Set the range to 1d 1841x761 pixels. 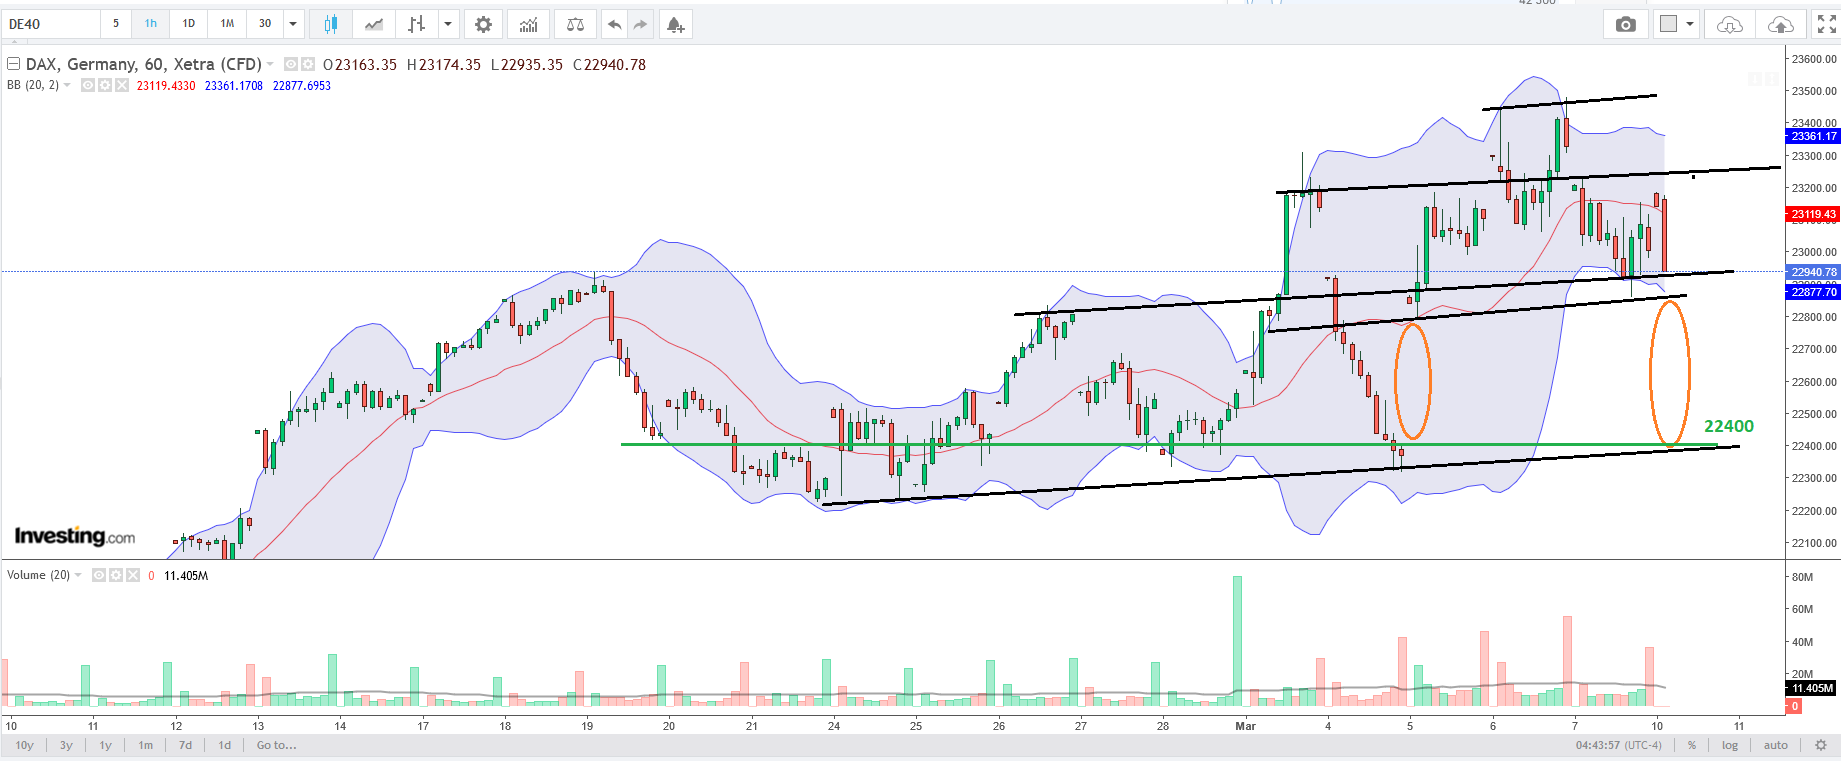pyautogui.click(x=225, y=745)
